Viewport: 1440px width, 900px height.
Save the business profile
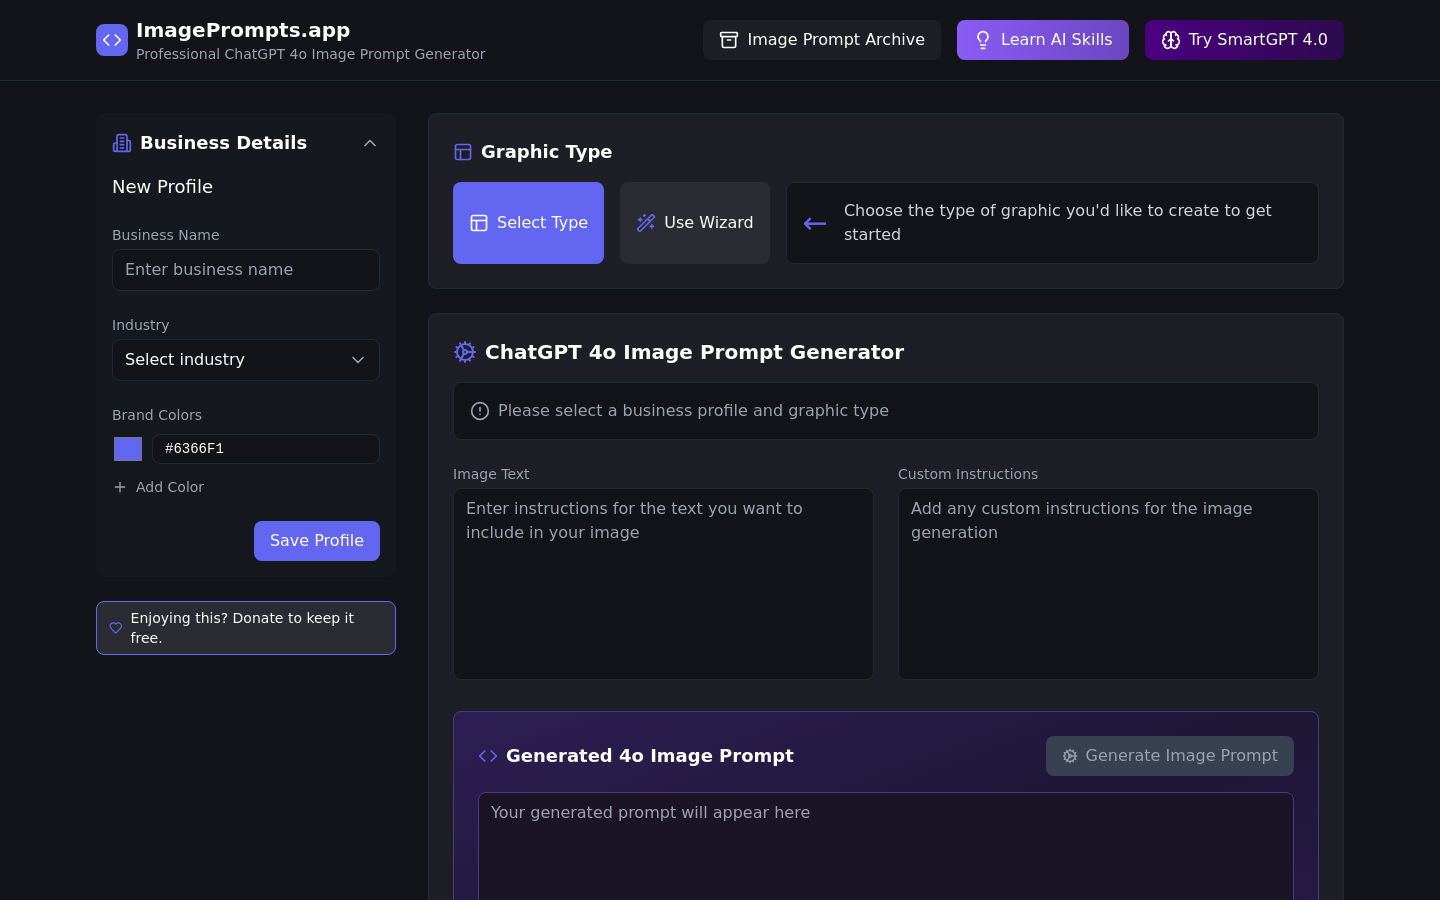click(x=317, y=541)
